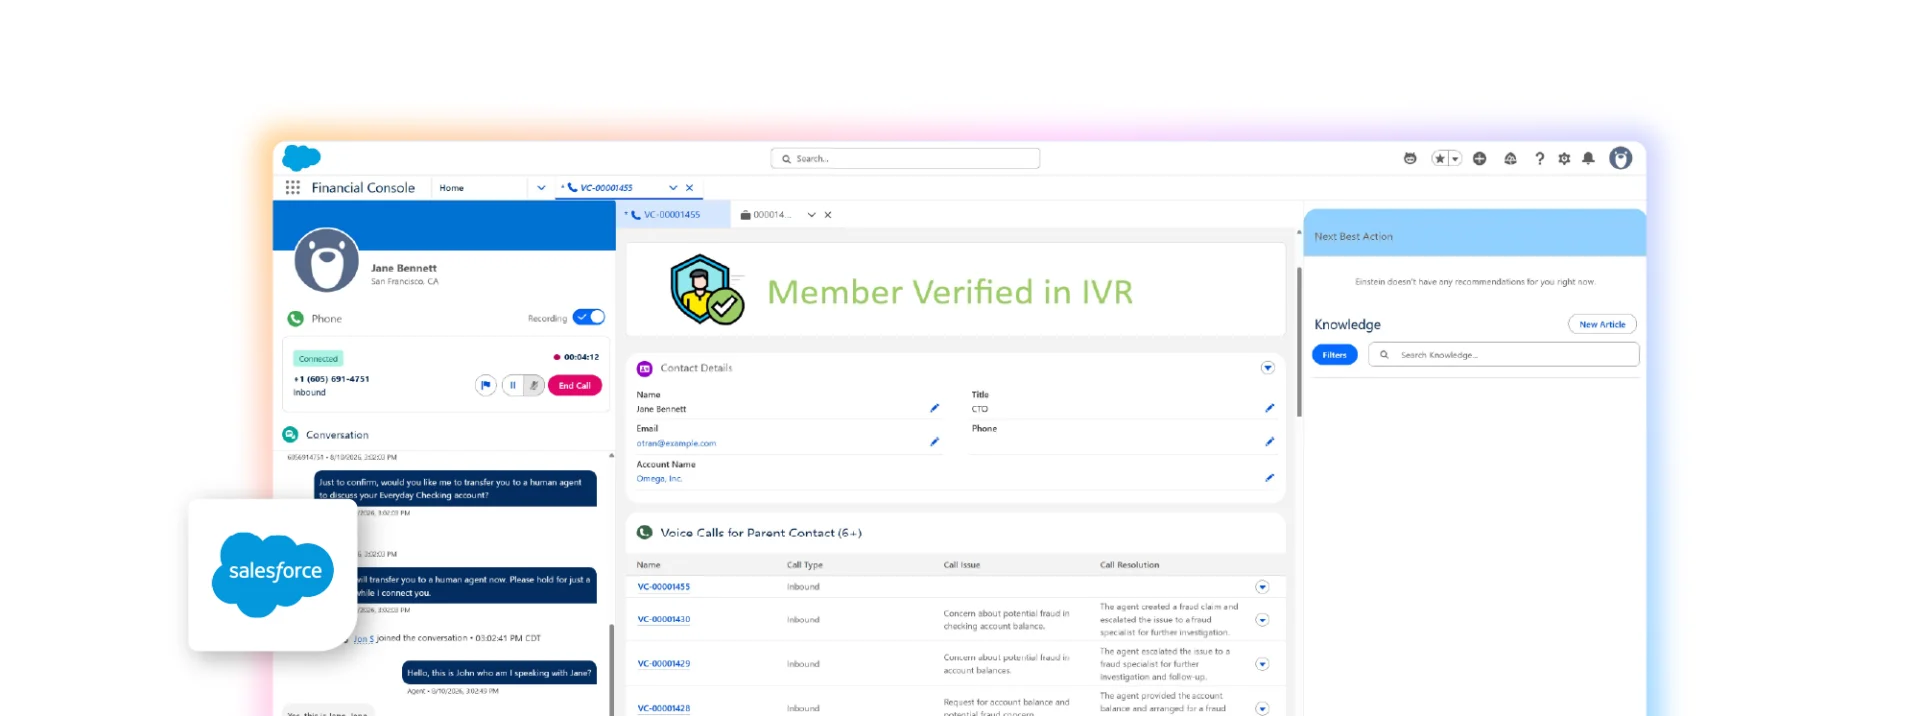Open voice call VC-00001428
This screenshot has height=716, width=1920.
pos(664,708)
